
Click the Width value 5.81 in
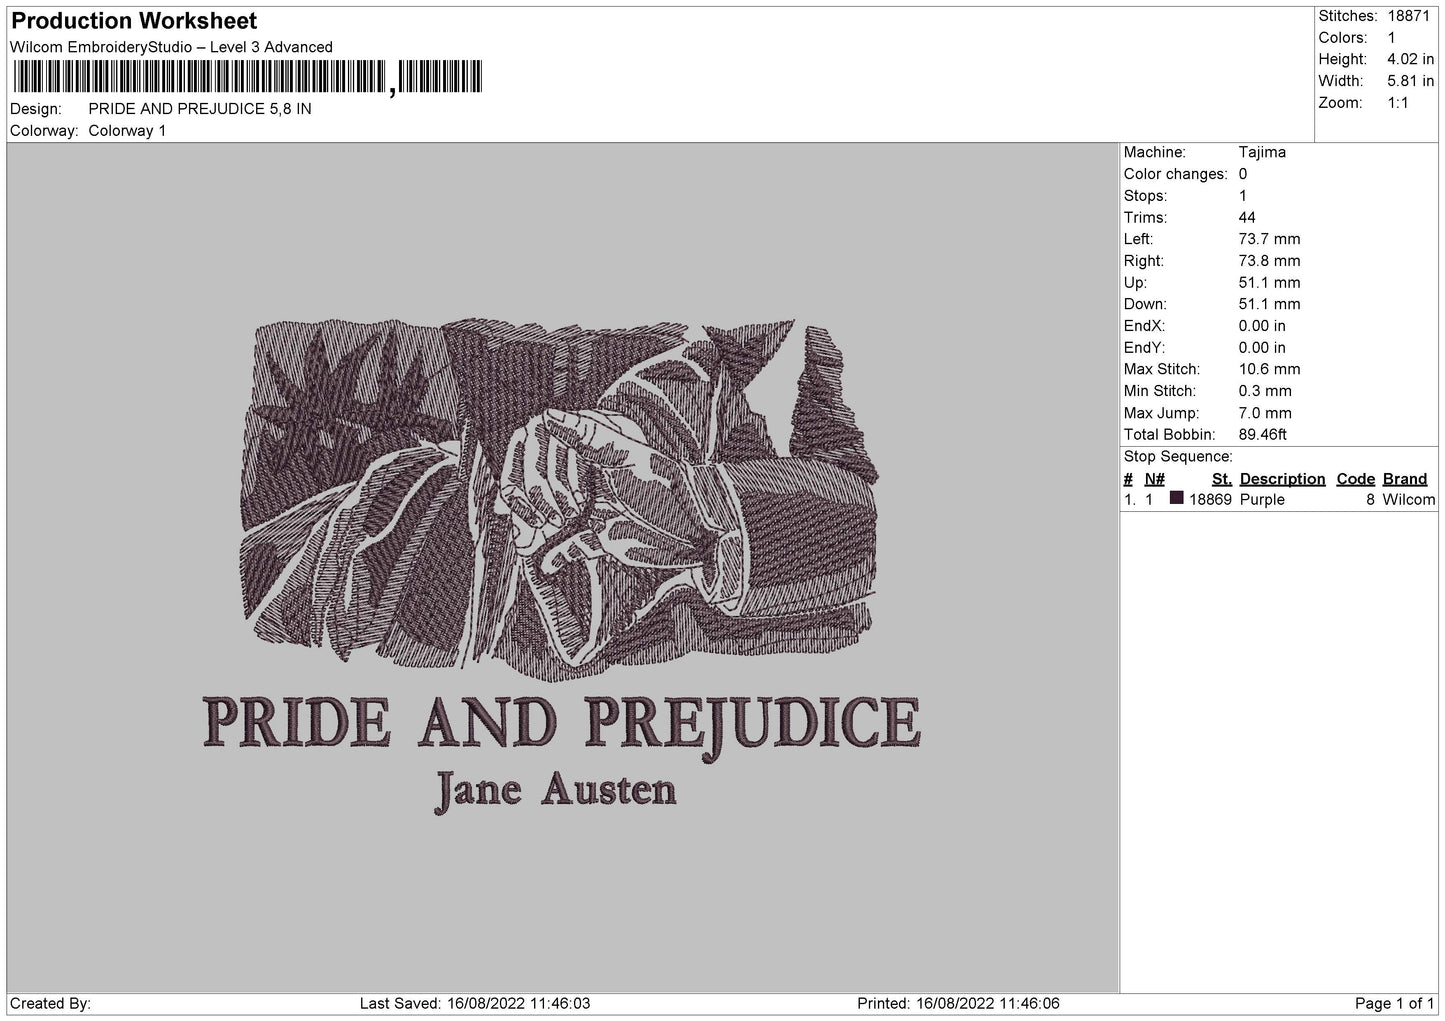pos(1411,81)
